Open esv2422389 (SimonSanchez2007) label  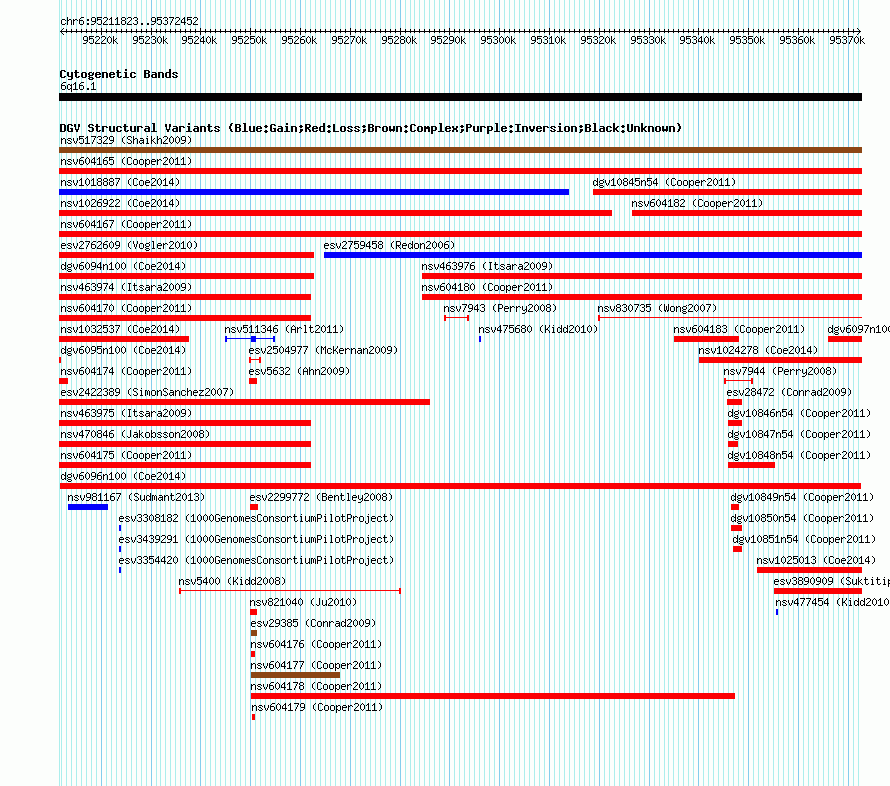click(147, 392)
